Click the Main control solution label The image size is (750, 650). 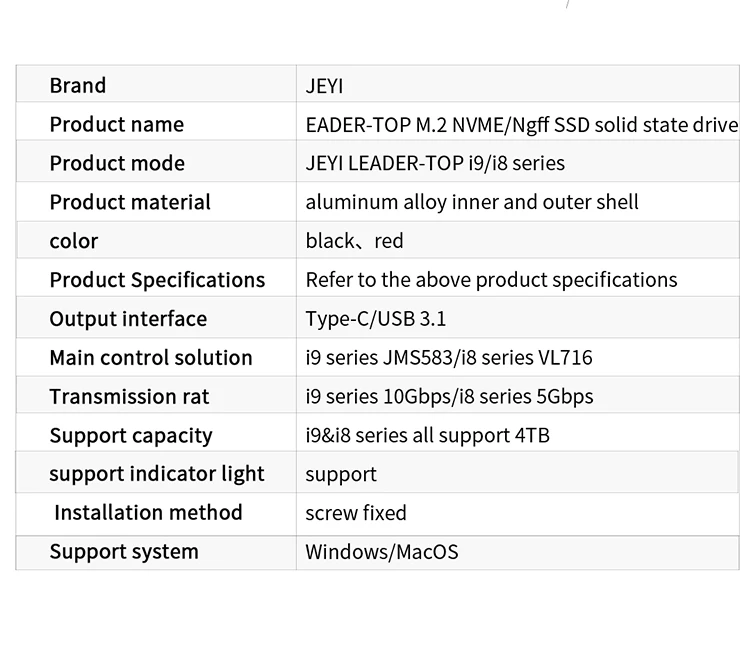[x=151, y=358]
